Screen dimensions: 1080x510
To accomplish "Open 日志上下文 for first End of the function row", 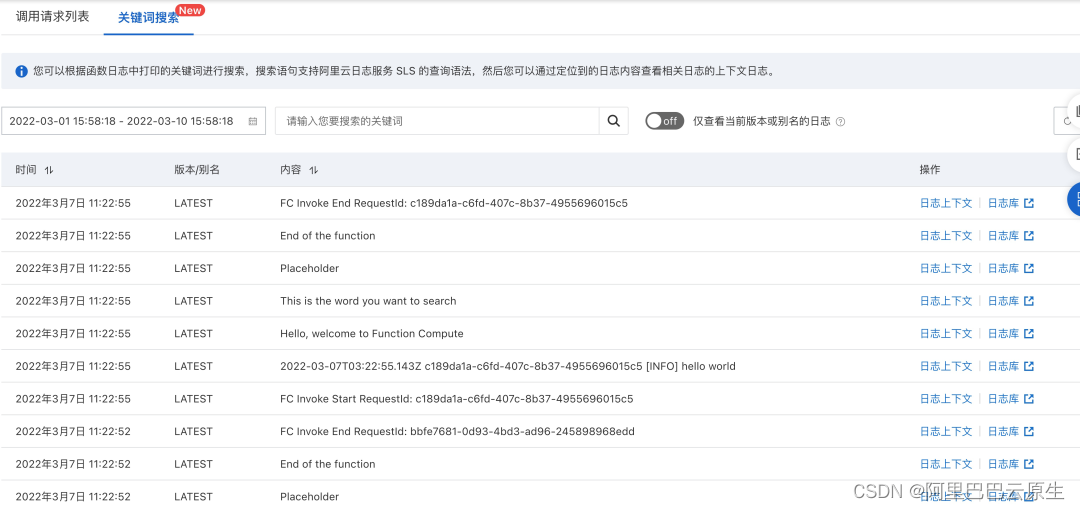I will pyautogui.click(x=946, y=236).
